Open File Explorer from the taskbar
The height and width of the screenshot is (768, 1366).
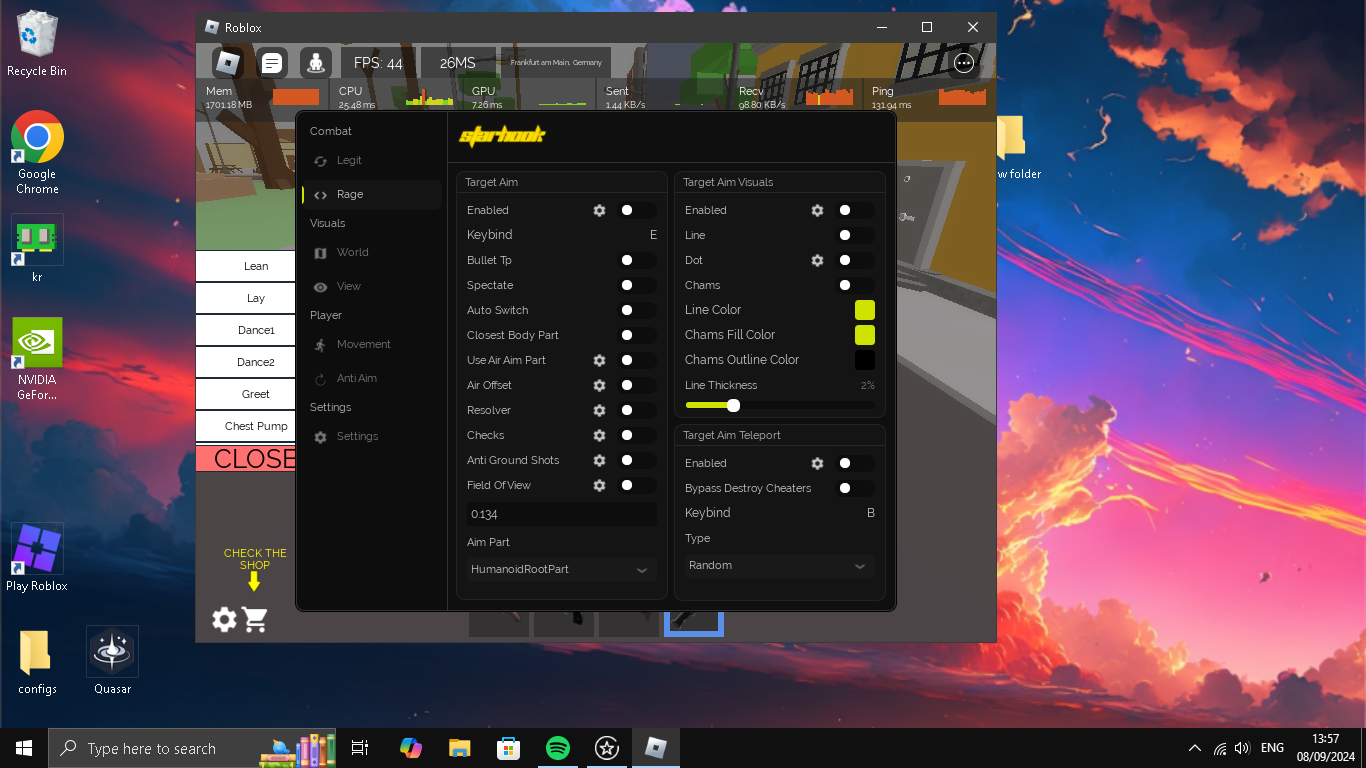[x=460, y=748]
